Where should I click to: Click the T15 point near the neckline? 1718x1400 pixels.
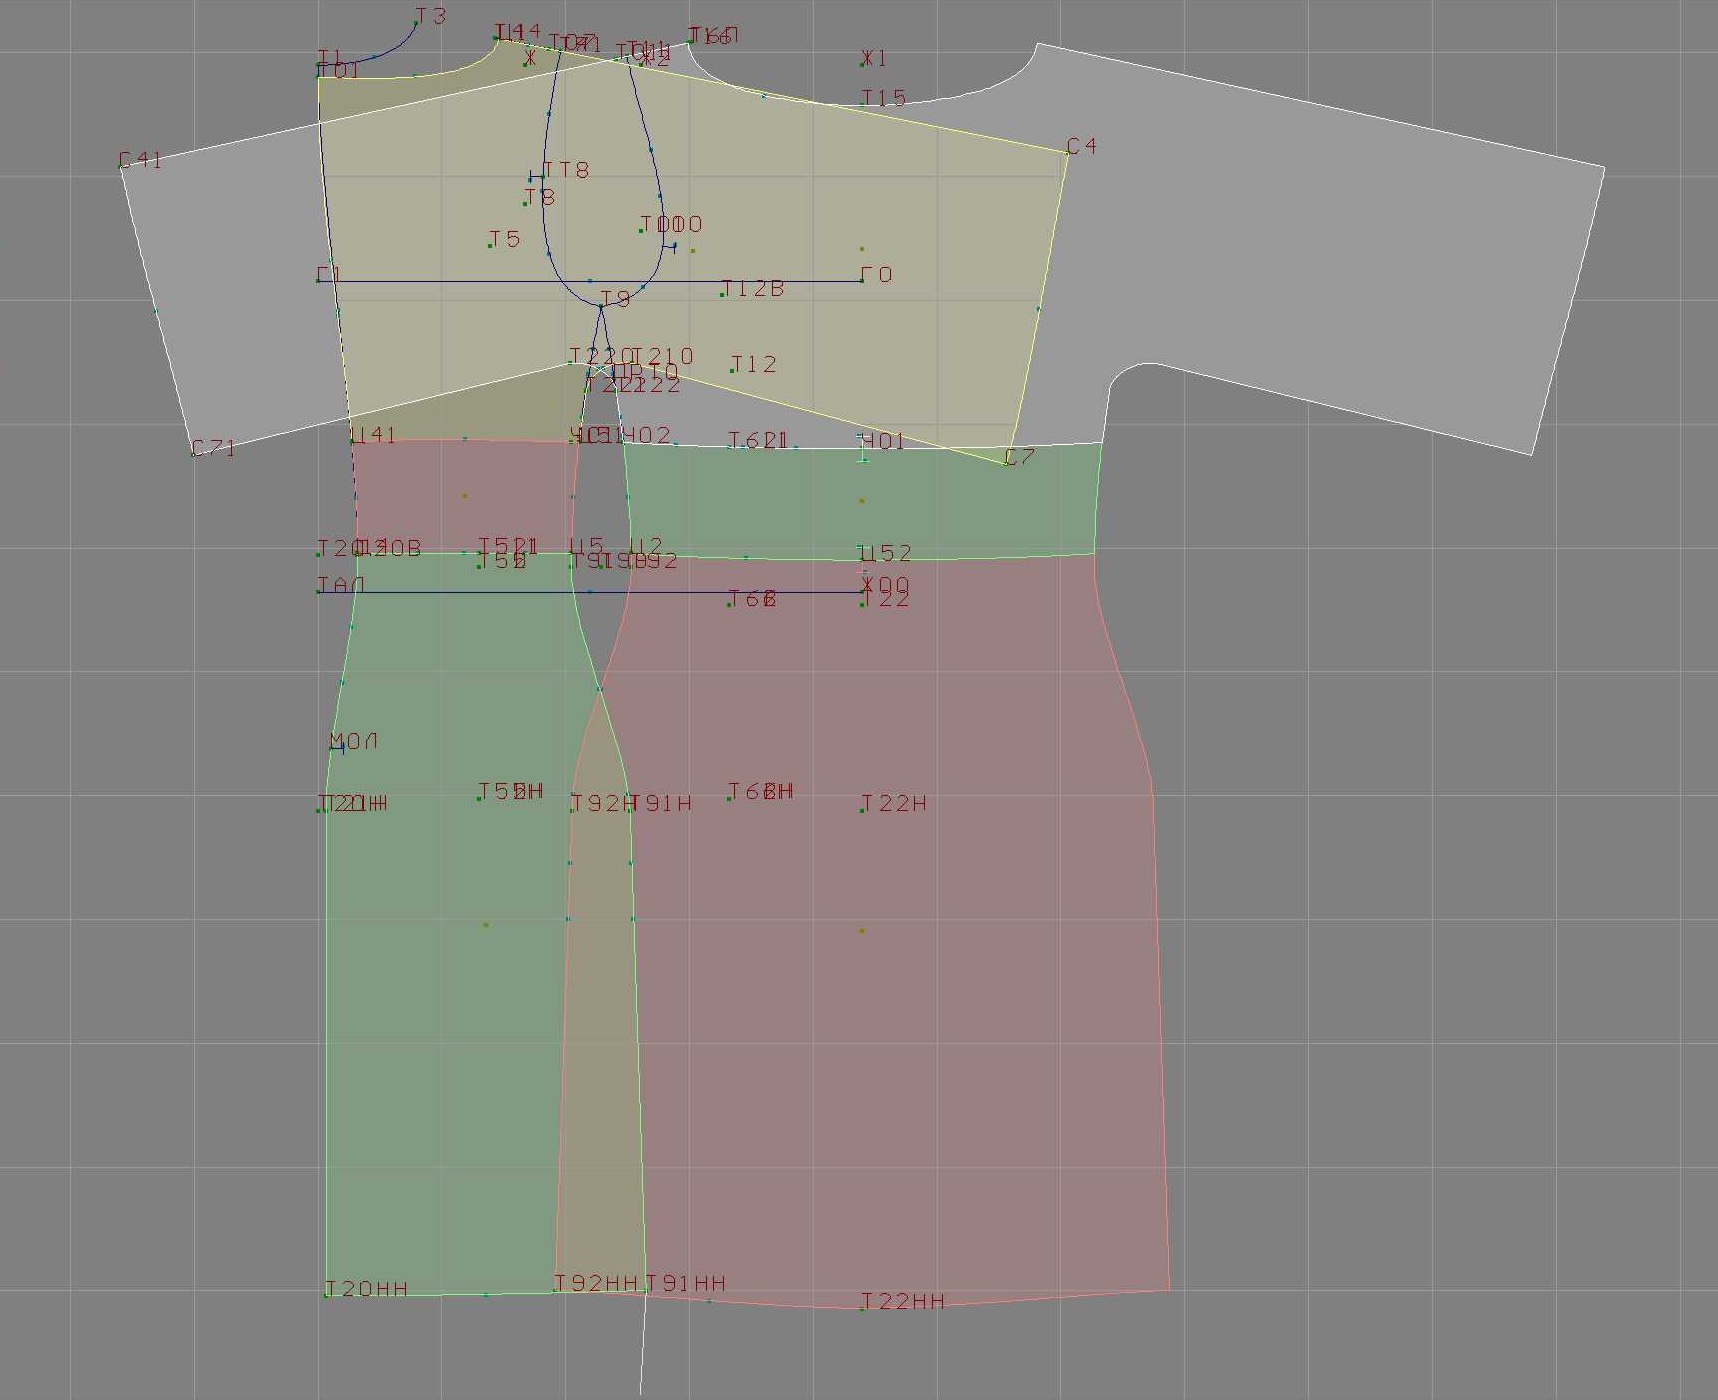pyautogui.click(x=863, y=103)
